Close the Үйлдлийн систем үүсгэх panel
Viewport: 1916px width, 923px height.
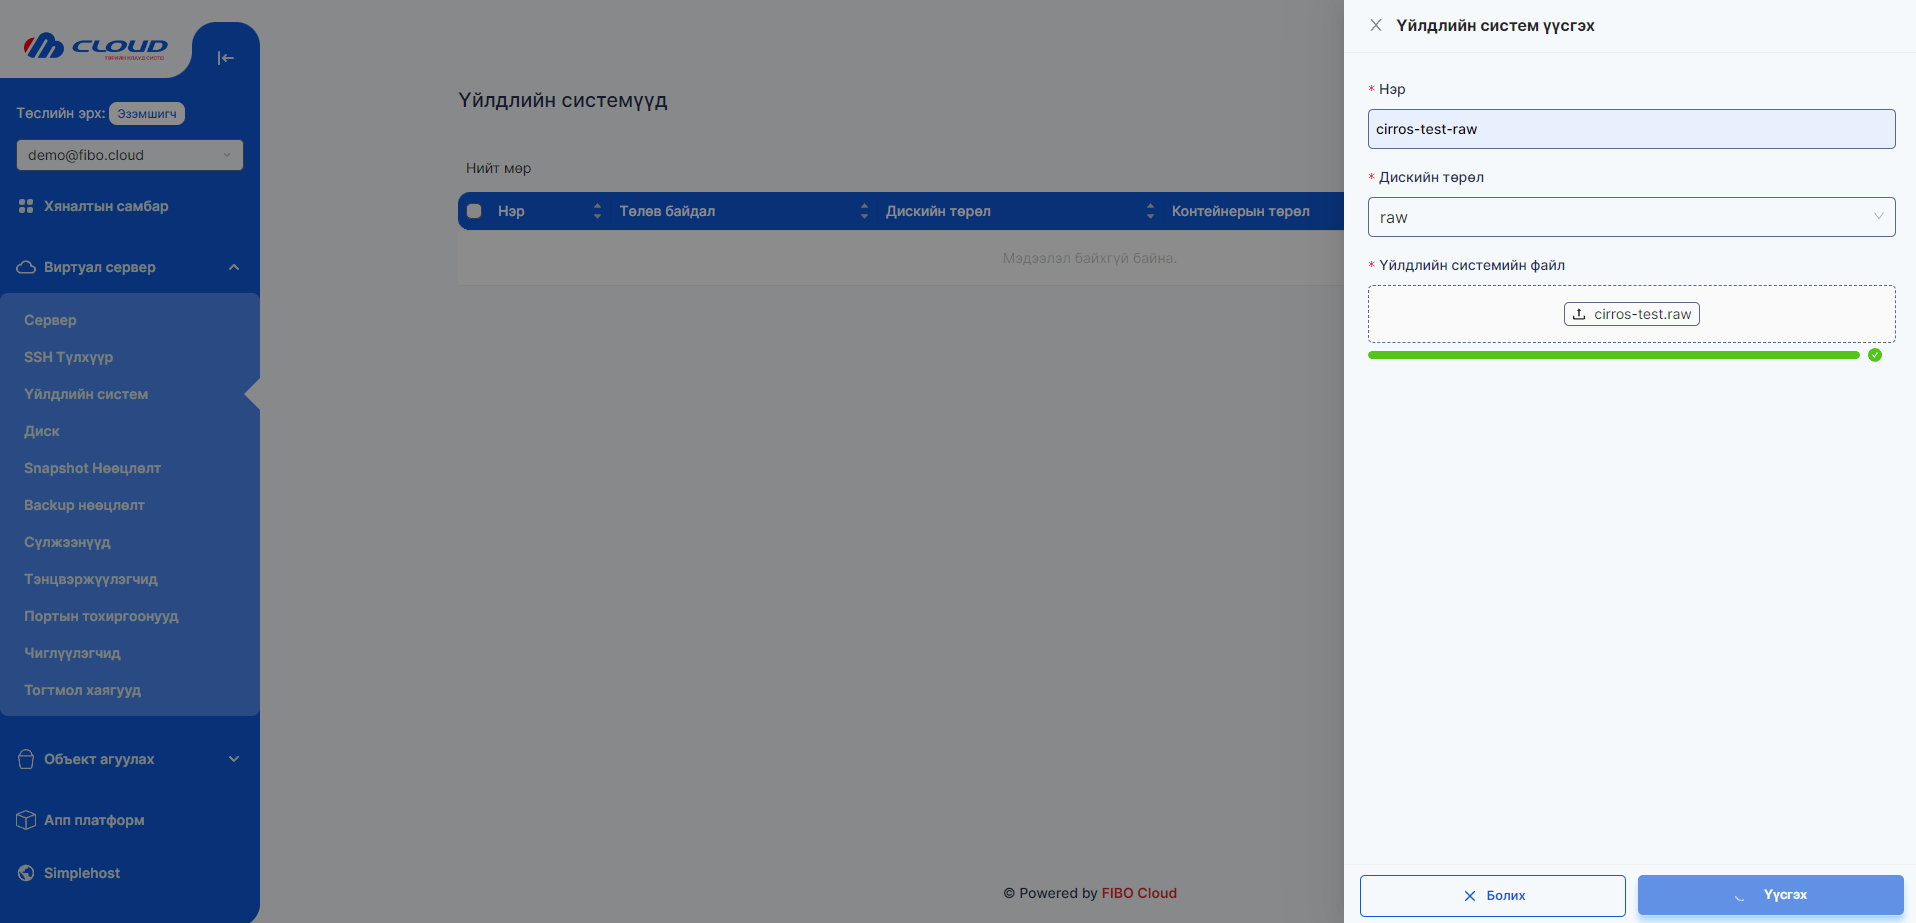coord(1376,25)
